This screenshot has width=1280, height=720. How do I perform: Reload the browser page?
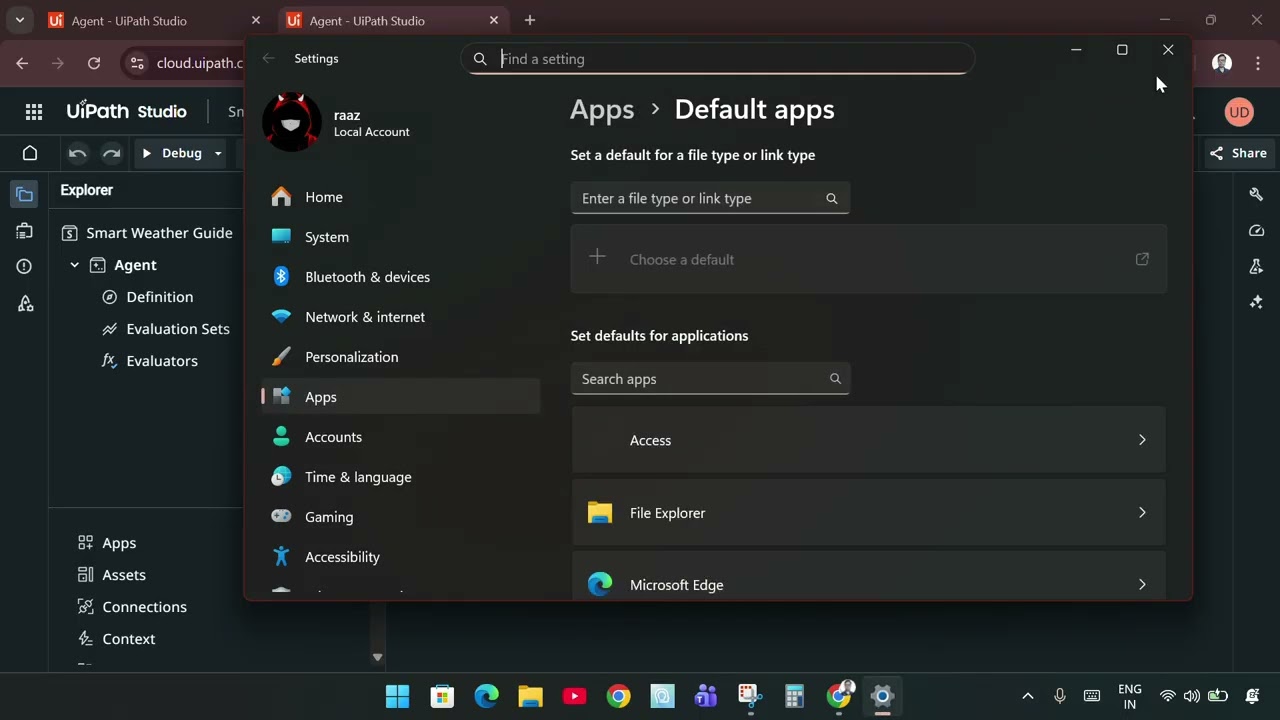pos(94,63)
